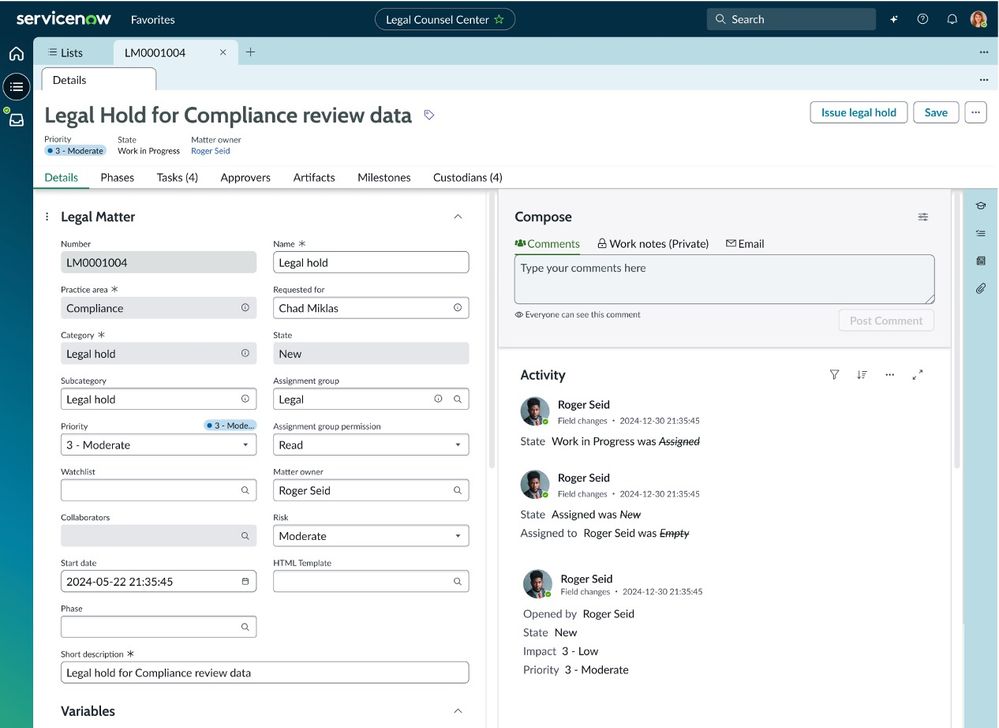Viewport: 999px width, 728px height.
Task: Click into the comments text area
Action: 724,279
